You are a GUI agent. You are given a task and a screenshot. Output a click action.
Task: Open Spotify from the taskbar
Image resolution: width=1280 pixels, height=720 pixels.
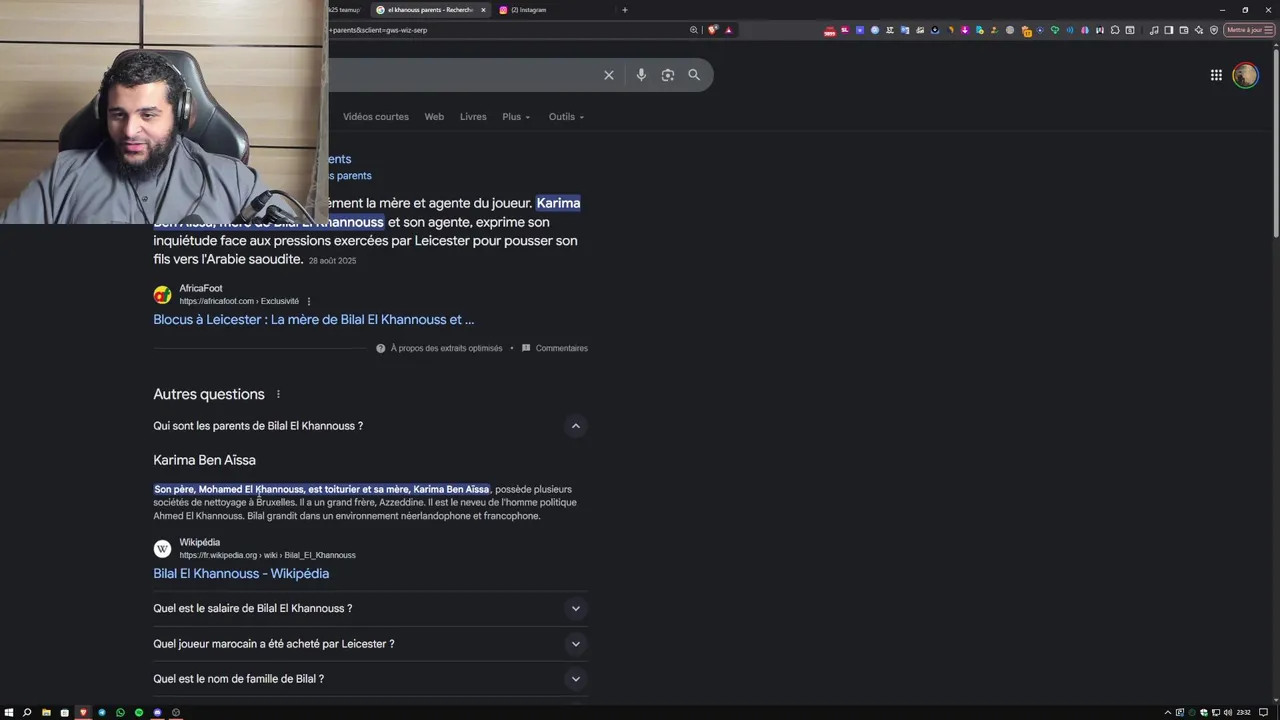(x=139, y=712)
